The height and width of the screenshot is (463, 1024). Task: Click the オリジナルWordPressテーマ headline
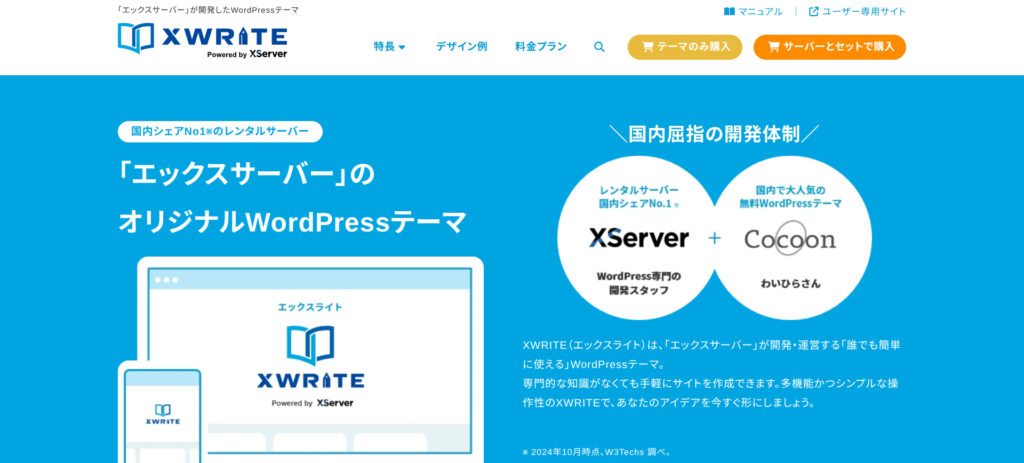tap(292, 222)
